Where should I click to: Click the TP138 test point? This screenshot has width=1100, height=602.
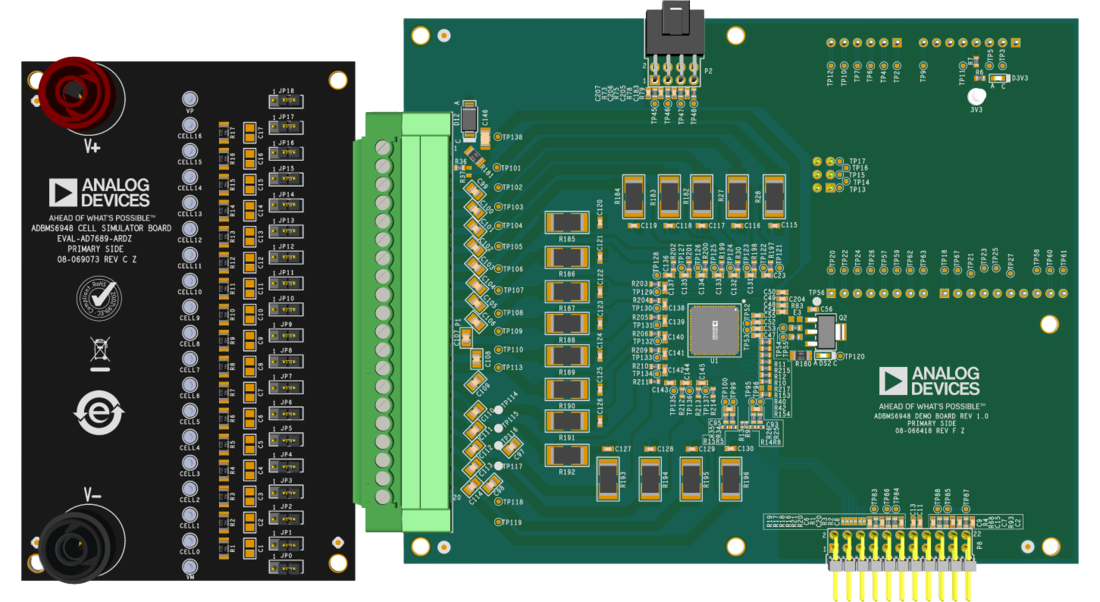(498, 137)
